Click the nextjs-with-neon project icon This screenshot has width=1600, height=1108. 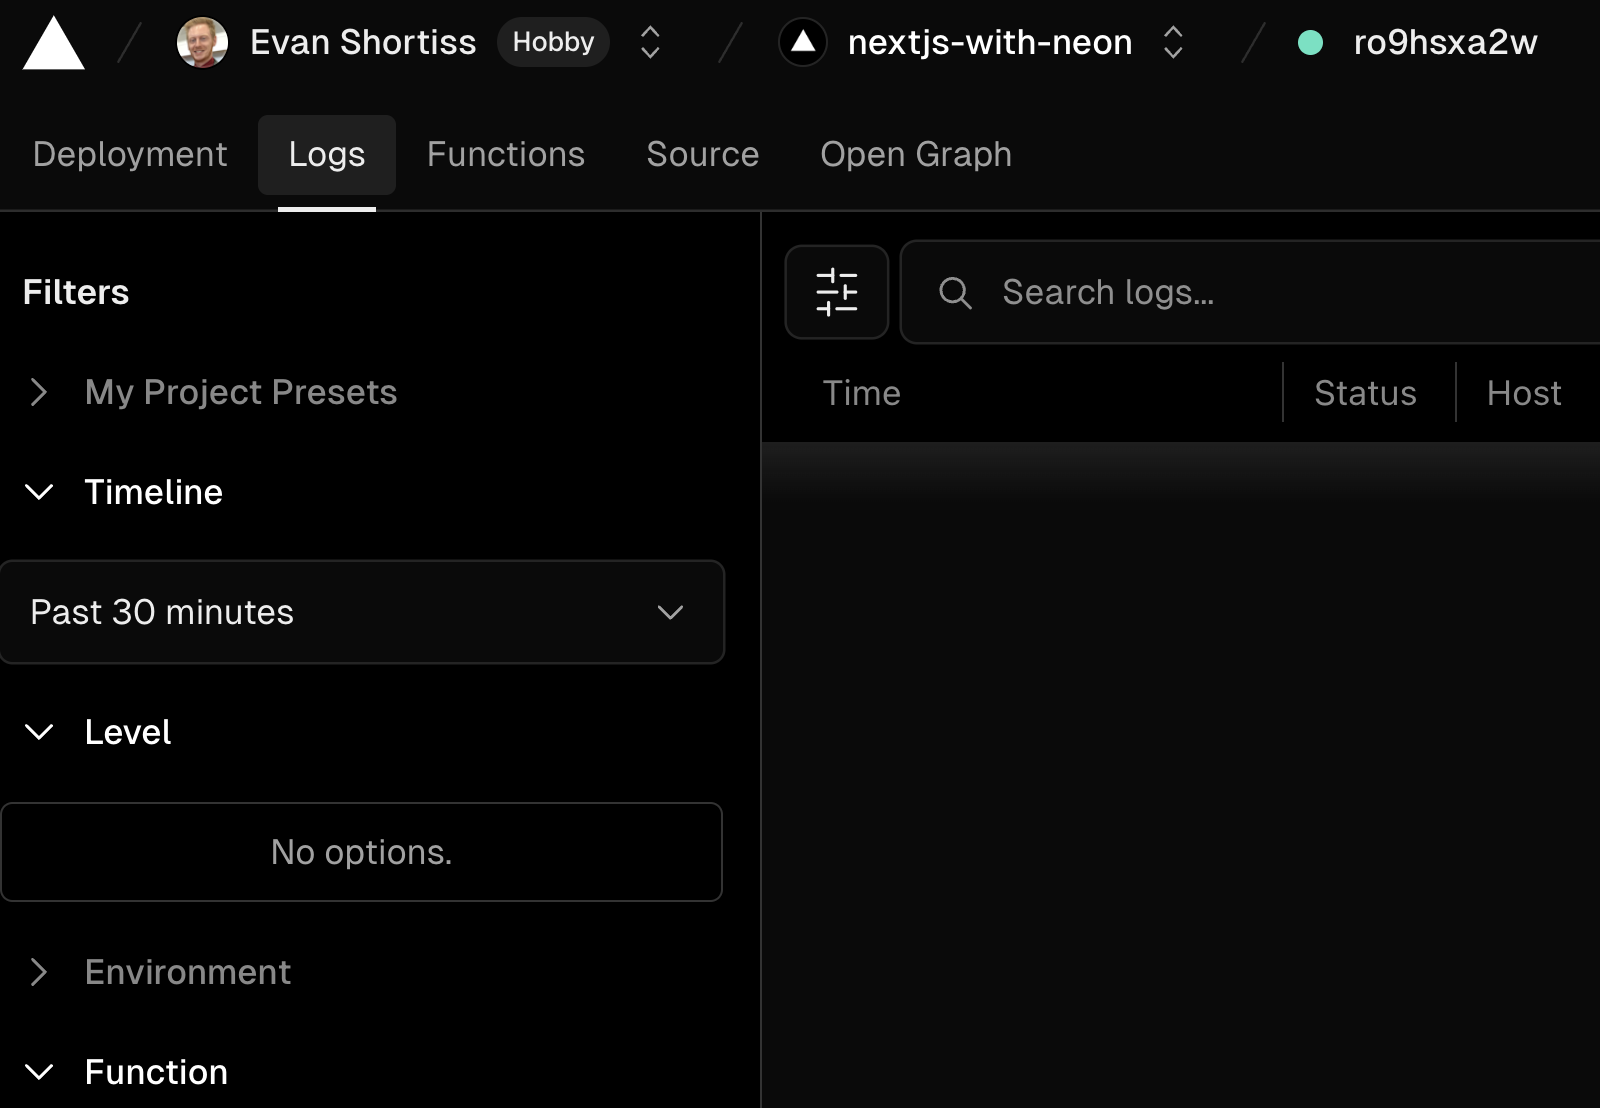[x=803, y=42]
